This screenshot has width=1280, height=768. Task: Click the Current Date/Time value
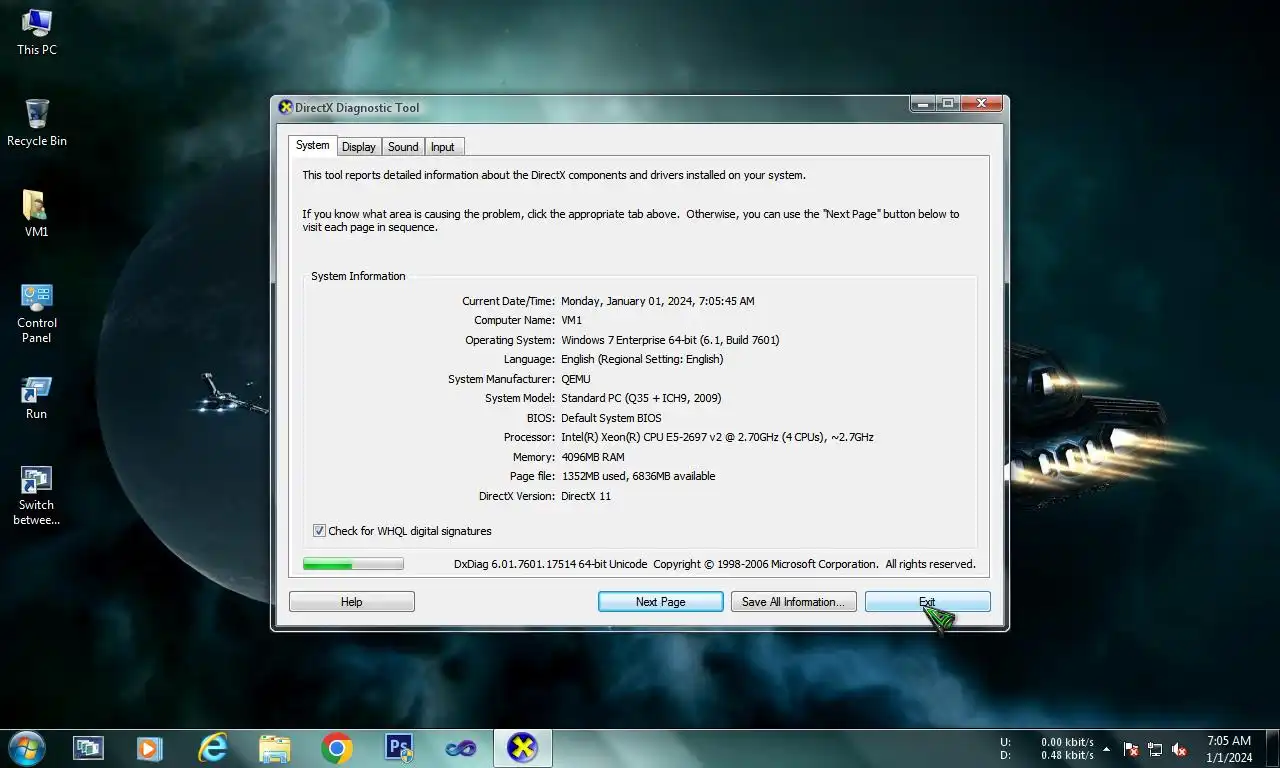pos(658,301)
